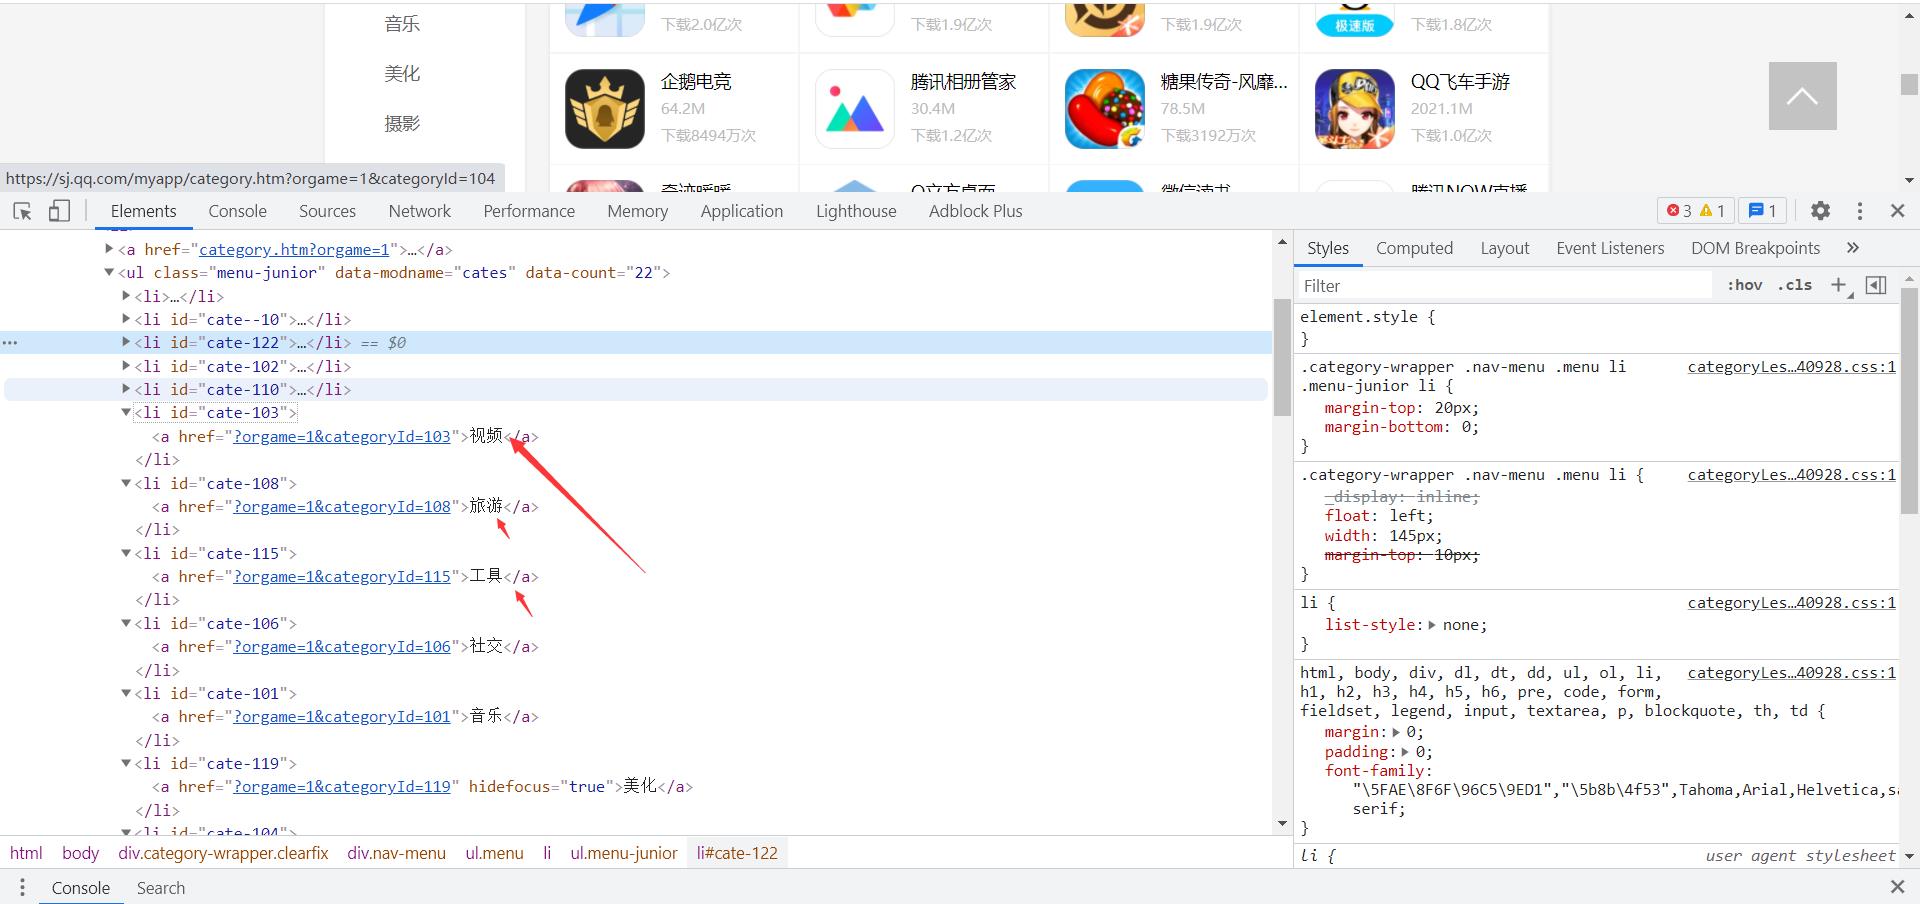Viewport: 1920px width, 904px height.
Task: Open DevTools settings gear
Action: [x=1820, y=211]
